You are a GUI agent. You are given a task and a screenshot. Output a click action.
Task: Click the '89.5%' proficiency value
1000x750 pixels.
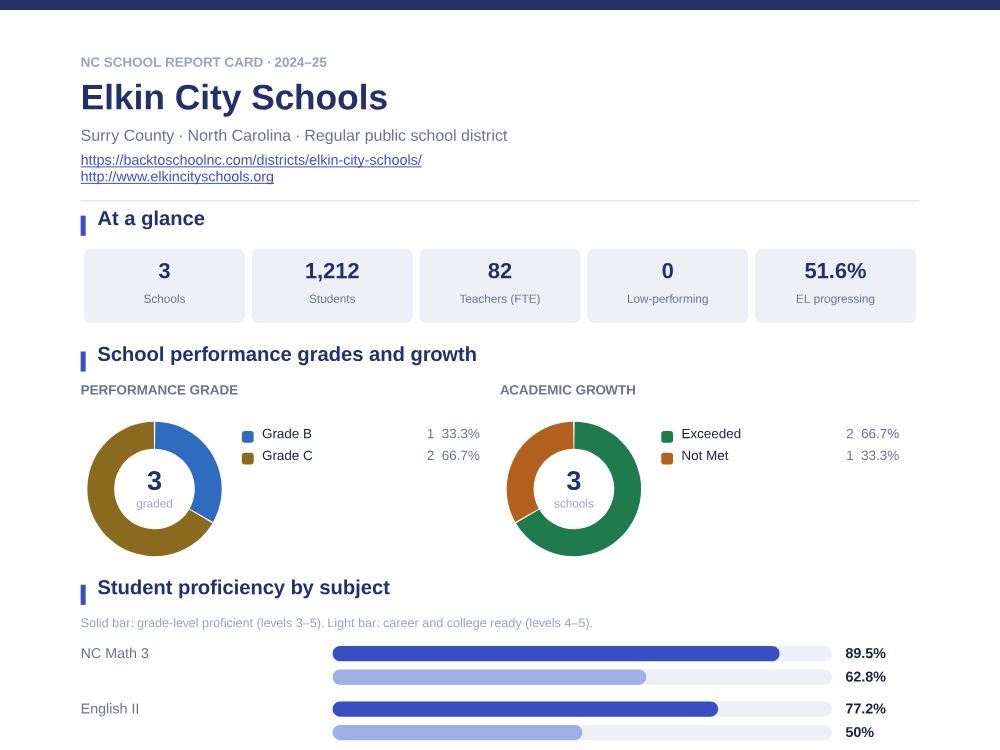[x=865, y=653]
